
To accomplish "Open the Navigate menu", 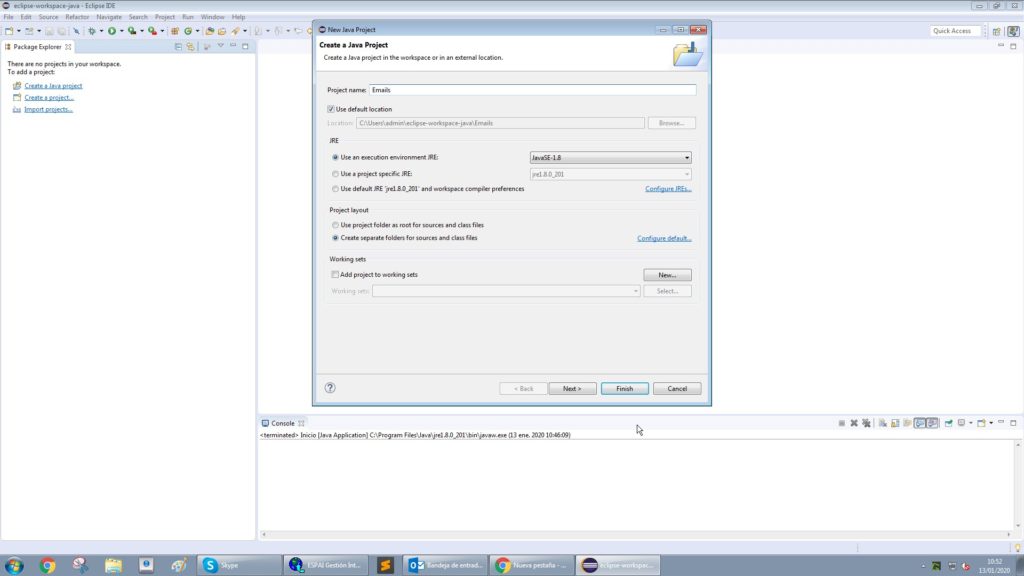I will (x=109, y=17).
